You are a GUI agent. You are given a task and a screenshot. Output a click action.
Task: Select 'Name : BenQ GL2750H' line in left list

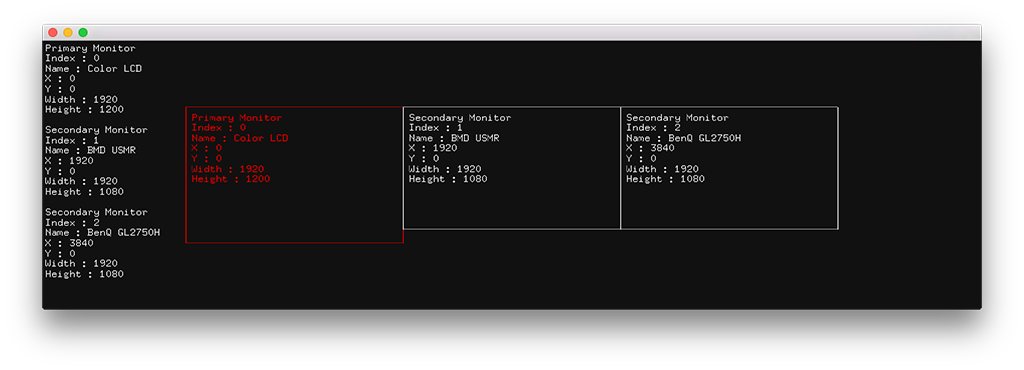point(103,232)
